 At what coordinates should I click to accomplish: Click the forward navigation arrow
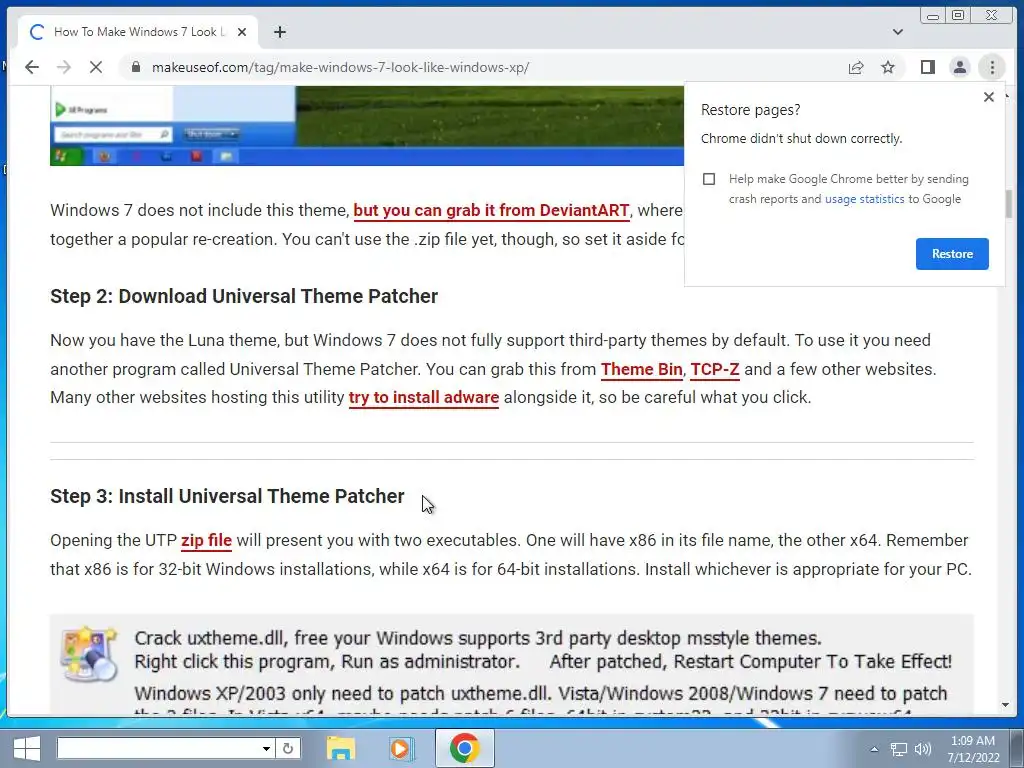click(63, 67)
